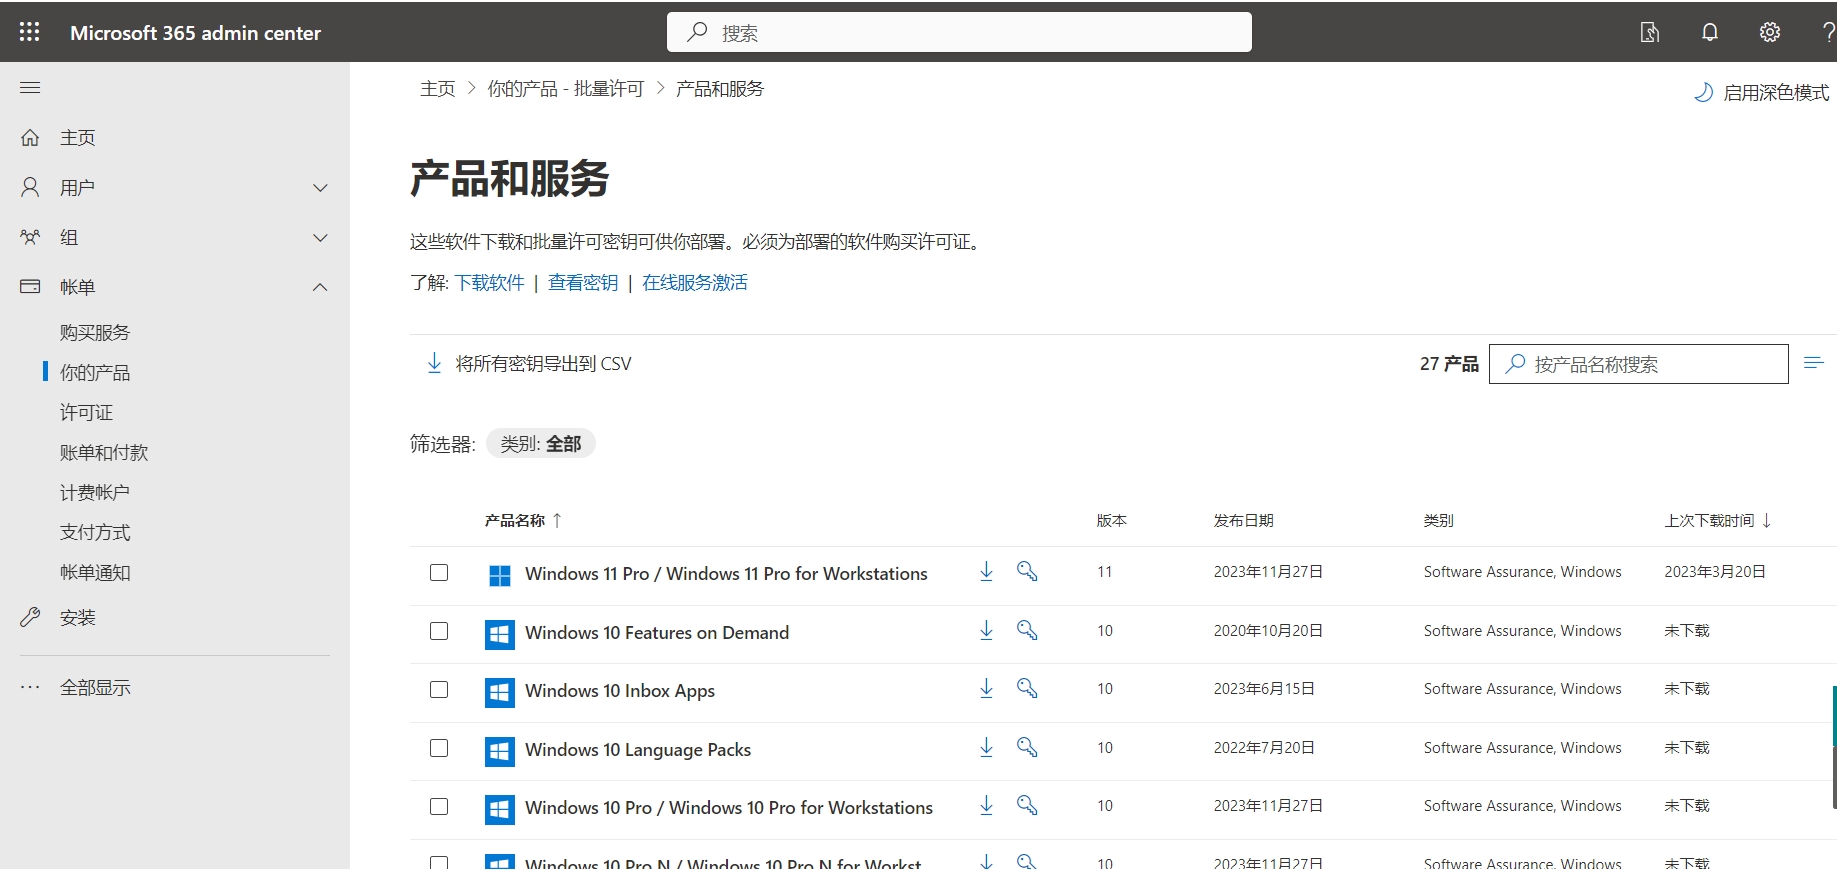Viewport: 1837px width, 870px height.
Task: Click the vertical scrollbar on the right edge
Action: point(1834,745)
